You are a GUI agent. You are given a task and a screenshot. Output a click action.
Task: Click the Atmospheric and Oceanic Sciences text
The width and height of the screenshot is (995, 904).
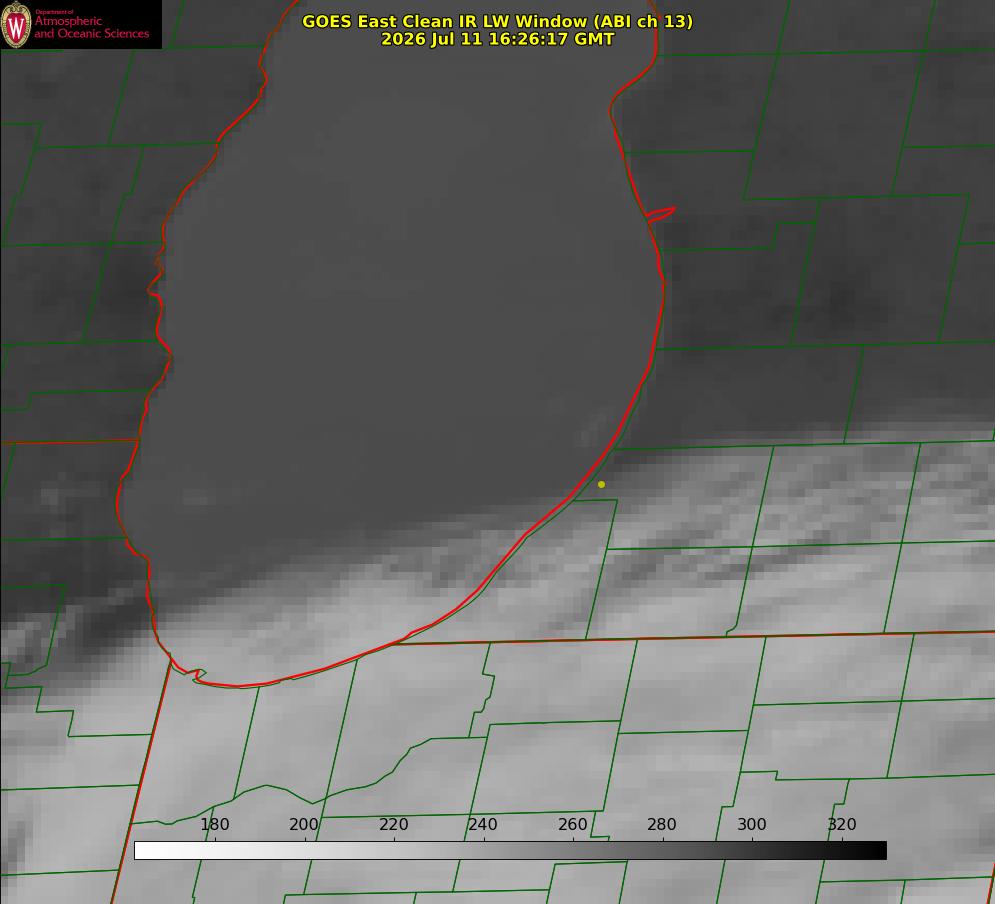pyautogui.click(x=91, y=27)
